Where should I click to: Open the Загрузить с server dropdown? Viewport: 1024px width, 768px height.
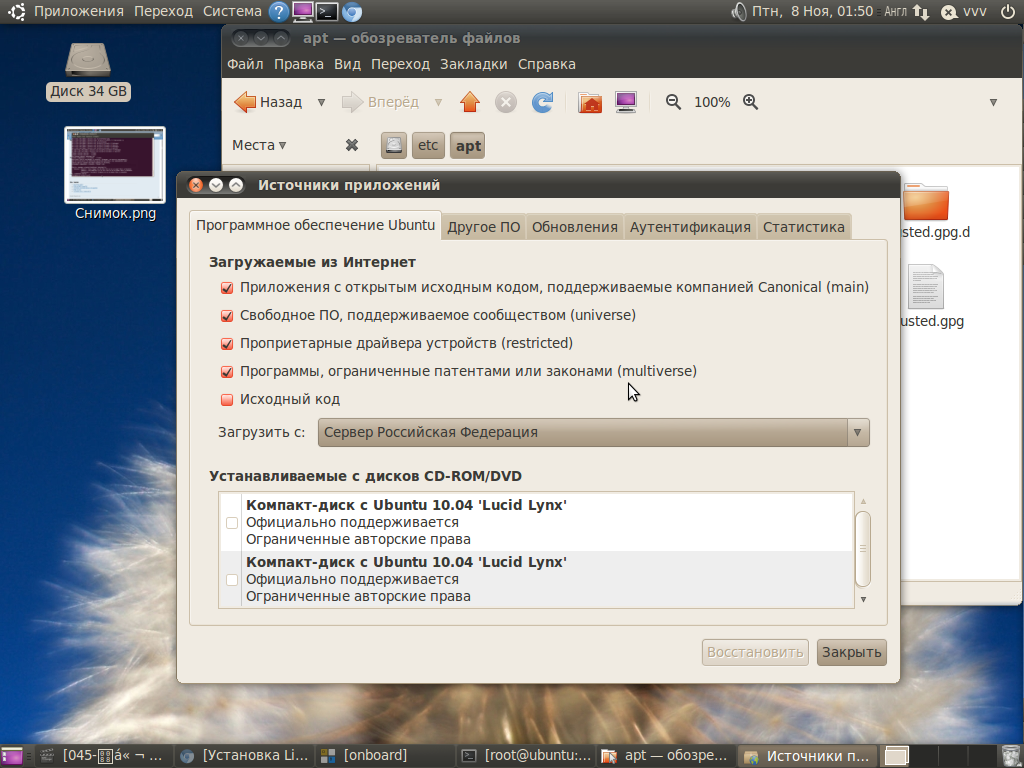pyautogui.click(x=593, y=432)
